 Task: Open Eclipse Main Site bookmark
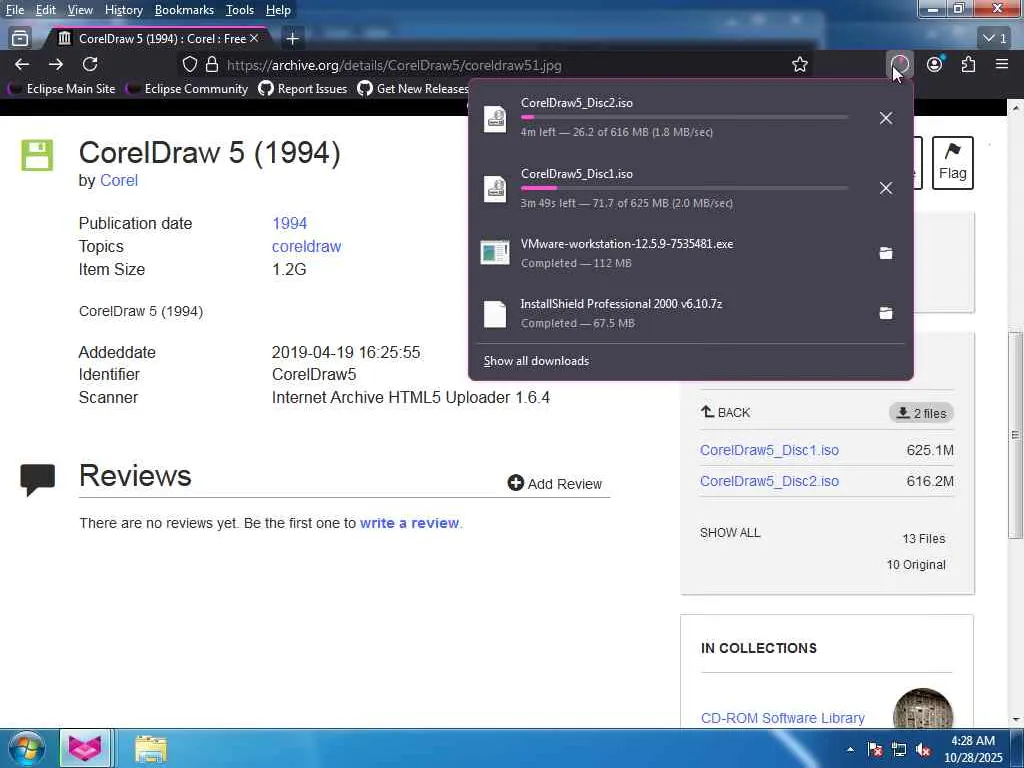63,88
